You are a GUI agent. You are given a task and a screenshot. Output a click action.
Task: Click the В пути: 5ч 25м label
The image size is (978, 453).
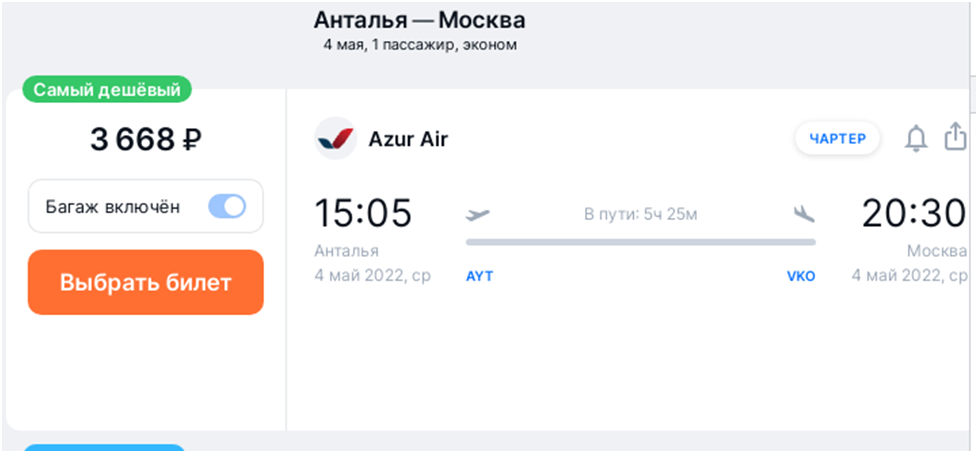[x=641, y=215]
